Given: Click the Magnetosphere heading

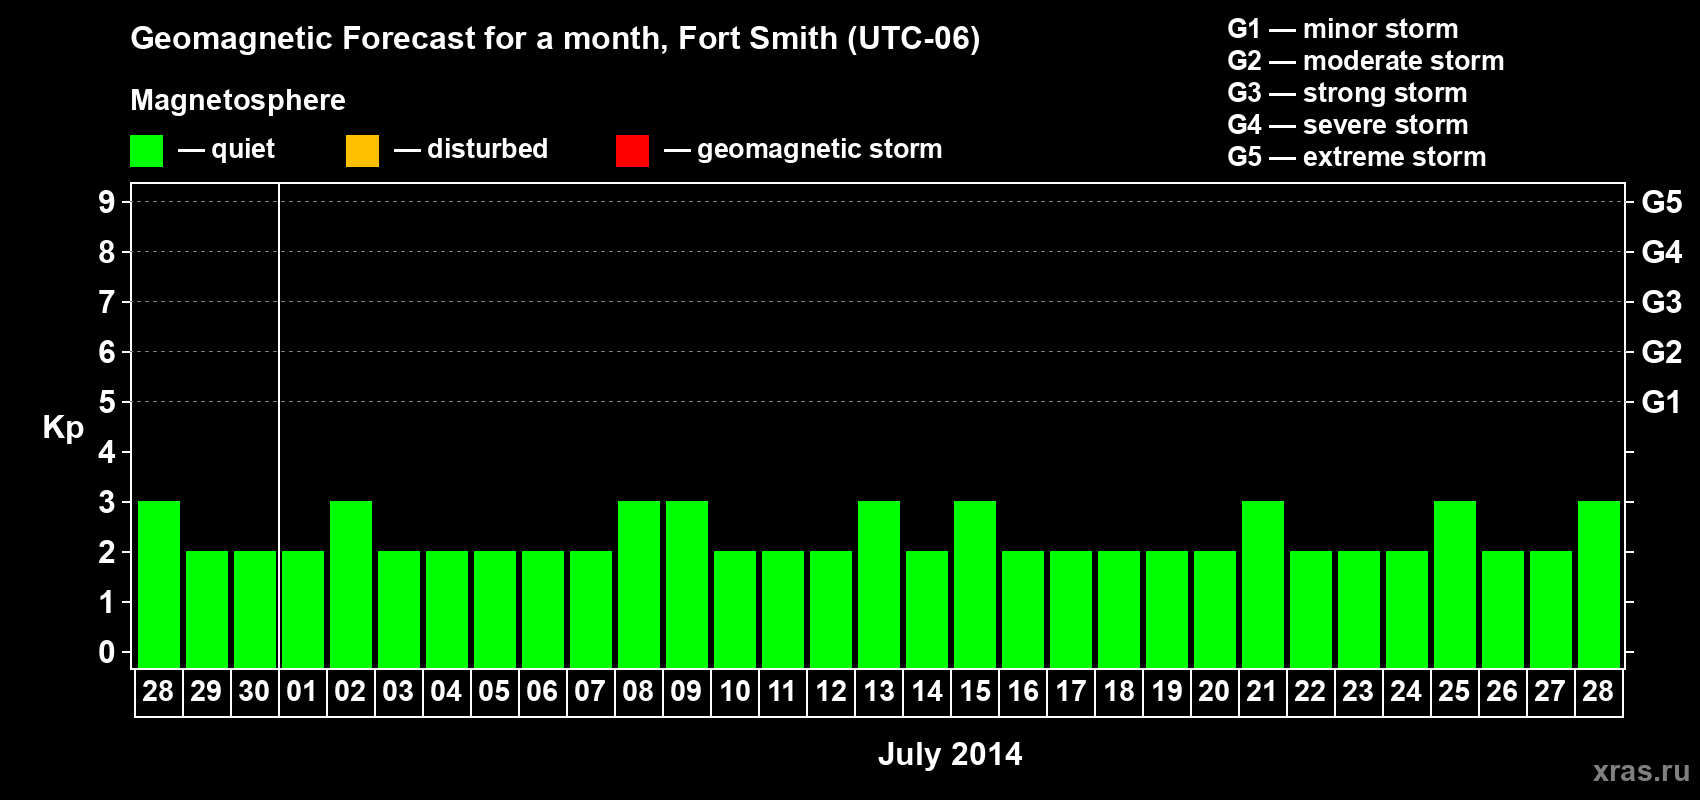Looking at the screenshot, I should [x=238, y=100].
